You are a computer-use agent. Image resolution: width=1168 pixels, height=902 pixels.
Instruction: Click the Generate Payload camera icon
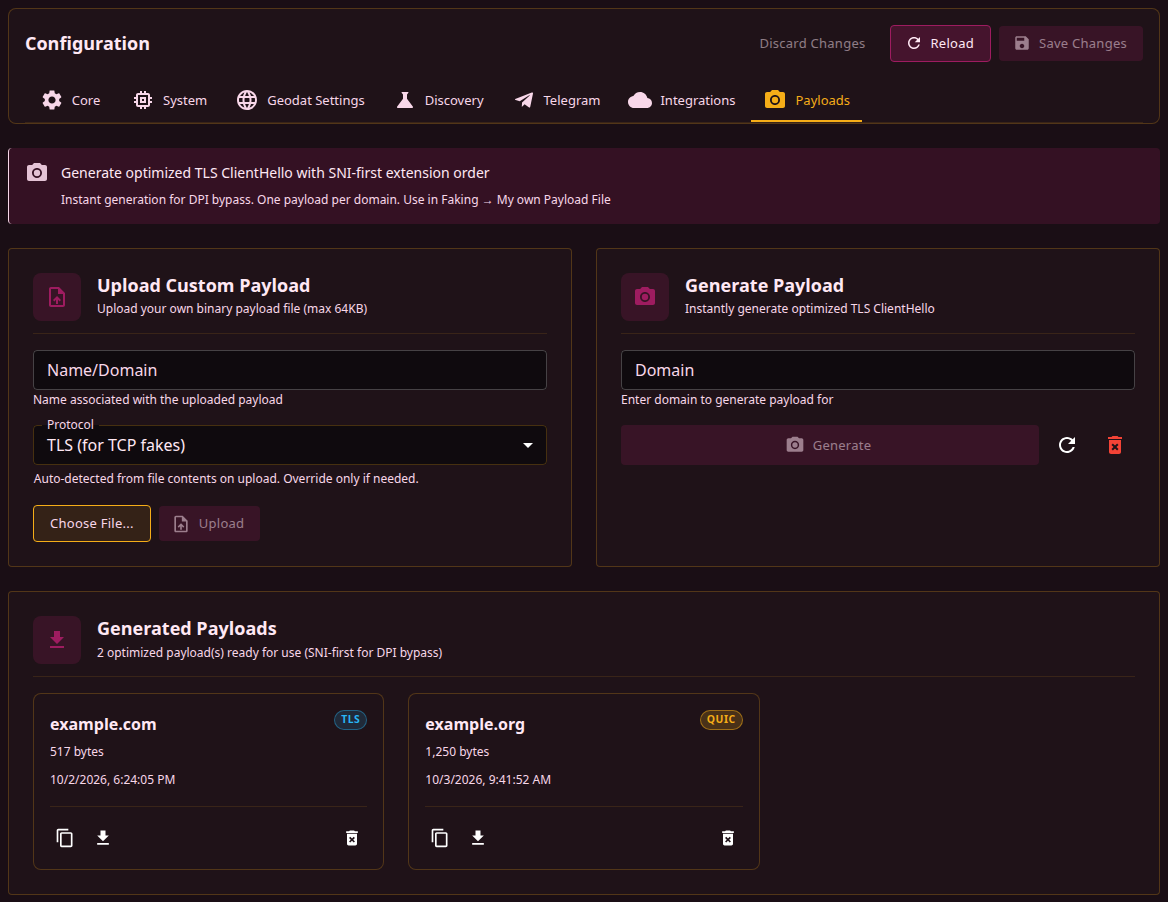[x=645, y=297]
